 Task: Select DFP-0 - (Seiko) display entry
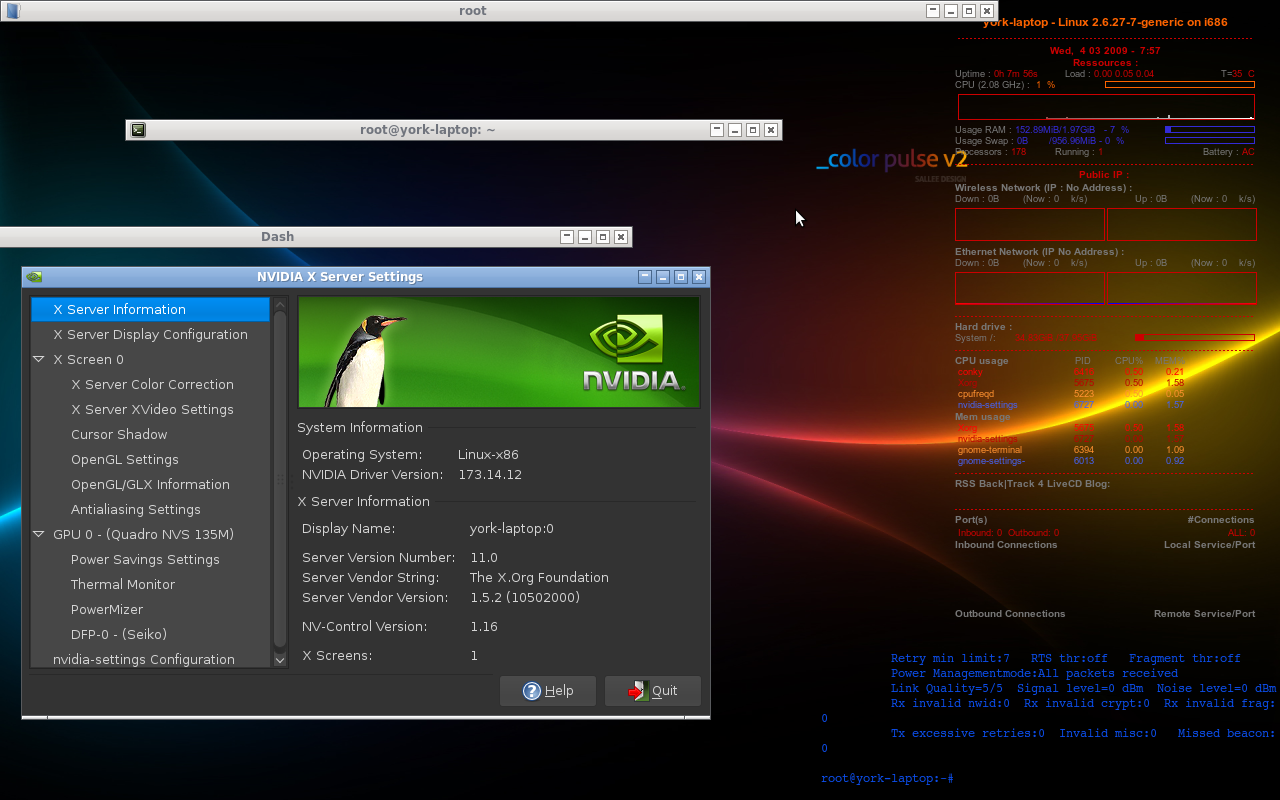119,634
